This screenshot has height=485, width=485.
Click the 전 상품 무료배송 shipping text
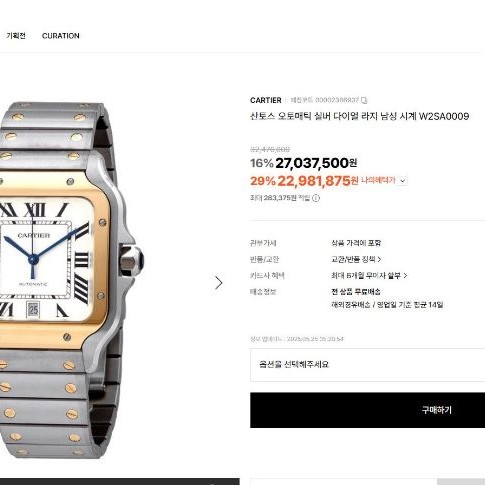(356, 292)
